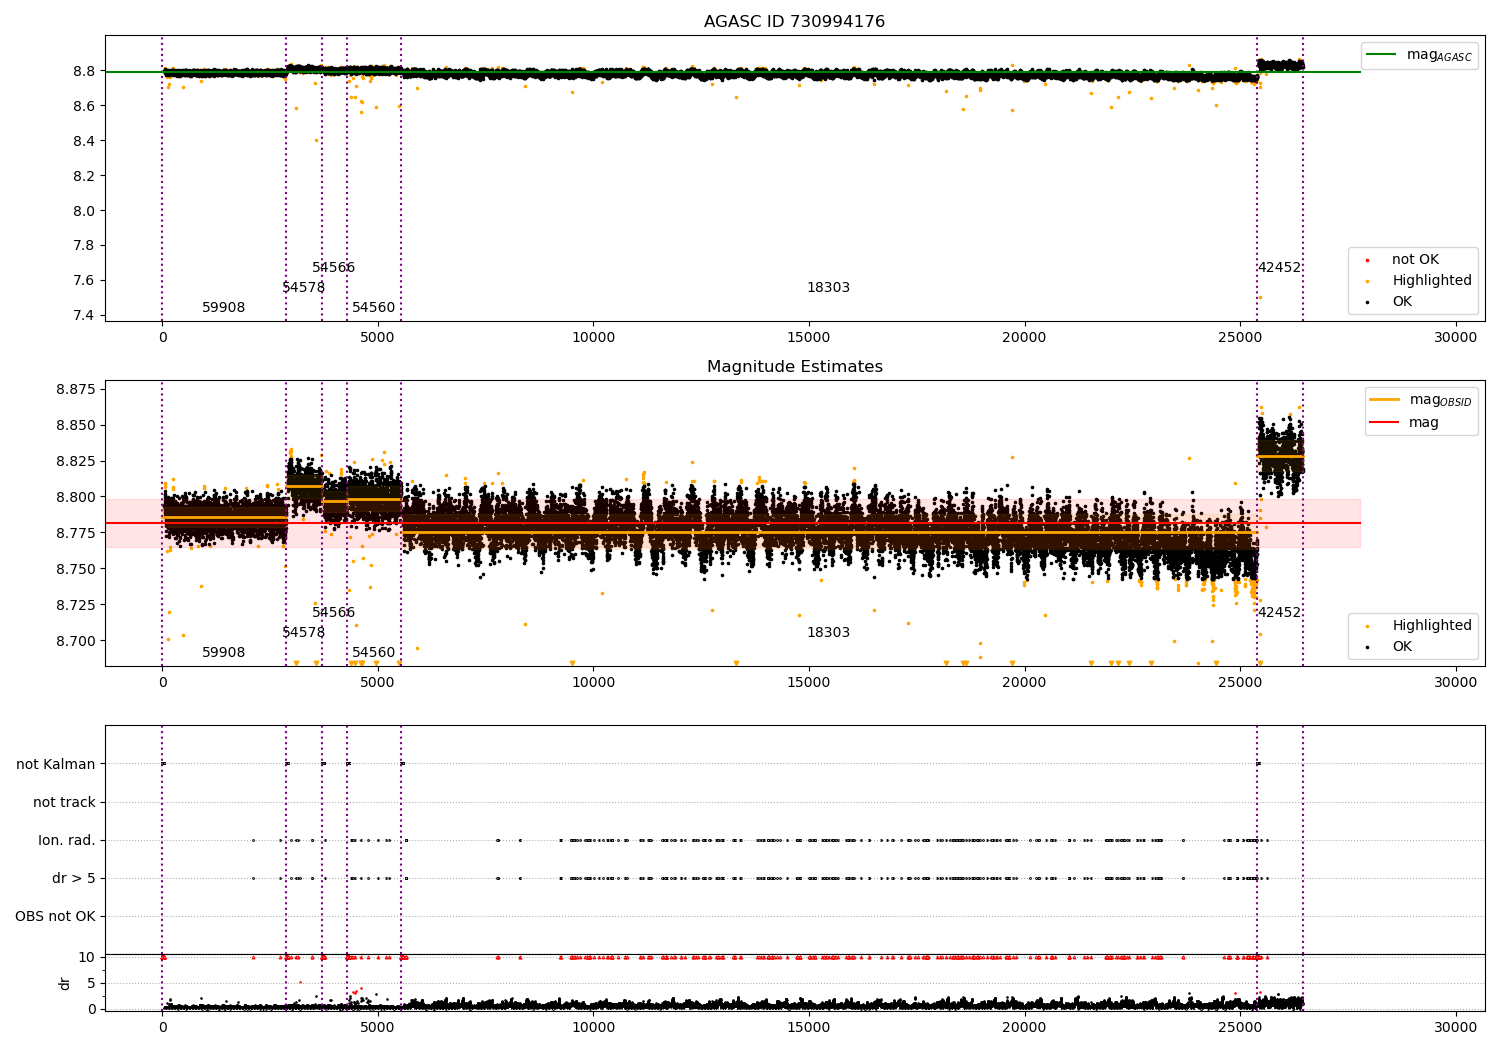Click obsid label 18303 in Magnitude Estimates plot

[828, 633]
